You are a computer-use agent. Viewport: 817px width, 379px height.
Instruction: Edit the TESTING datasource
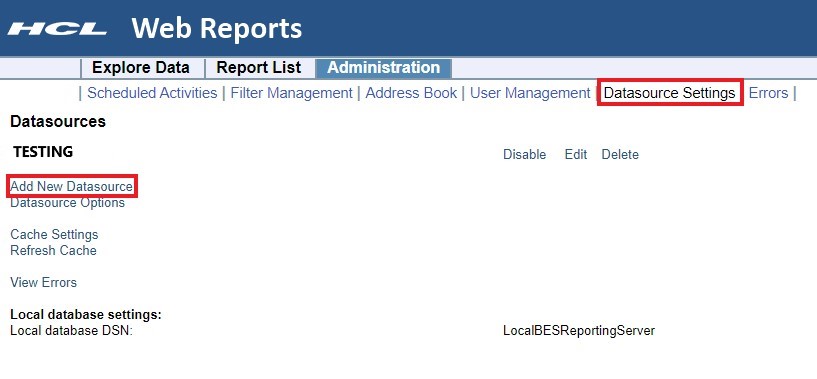pos(576,154)
